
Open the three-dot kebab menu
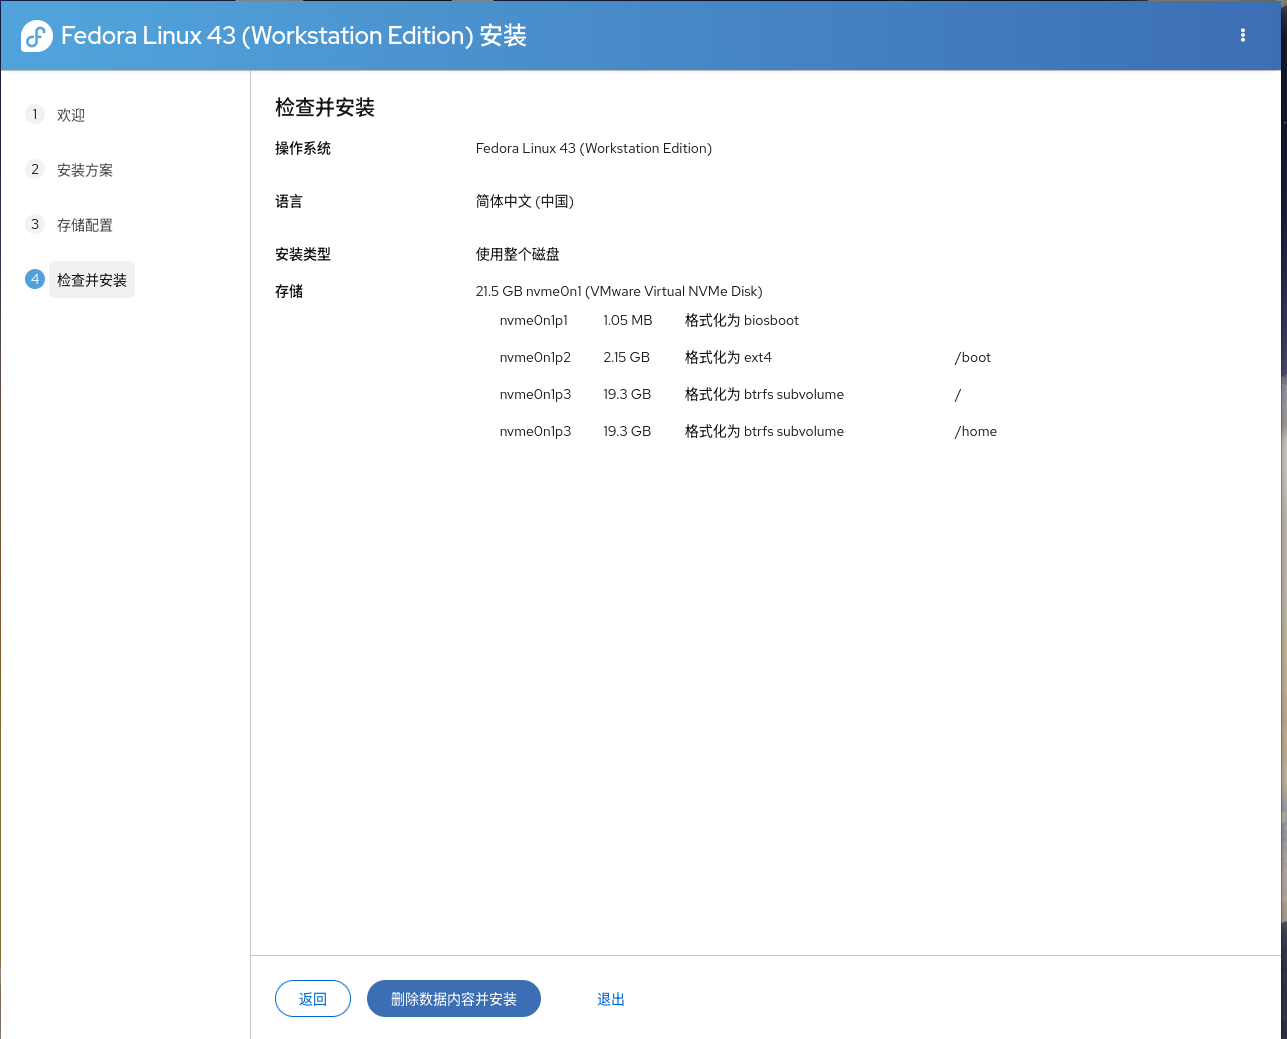[1242, 35]
